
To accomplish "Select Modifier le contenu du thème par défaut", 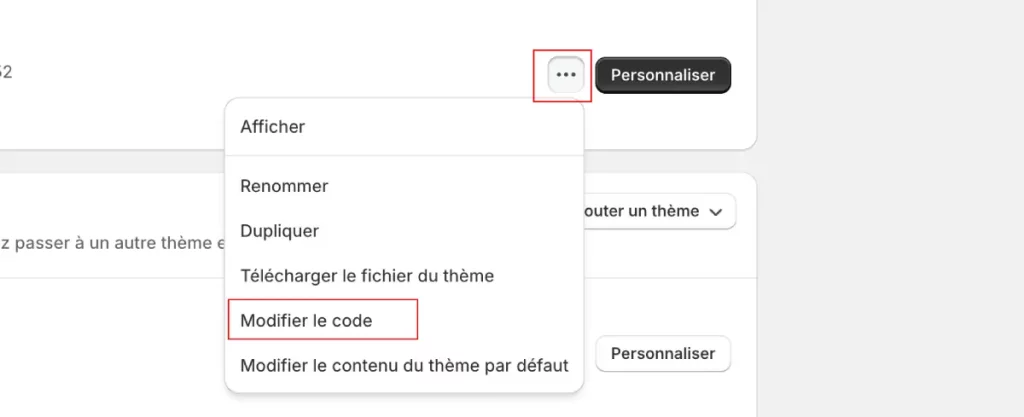I will tap(404, 365).
